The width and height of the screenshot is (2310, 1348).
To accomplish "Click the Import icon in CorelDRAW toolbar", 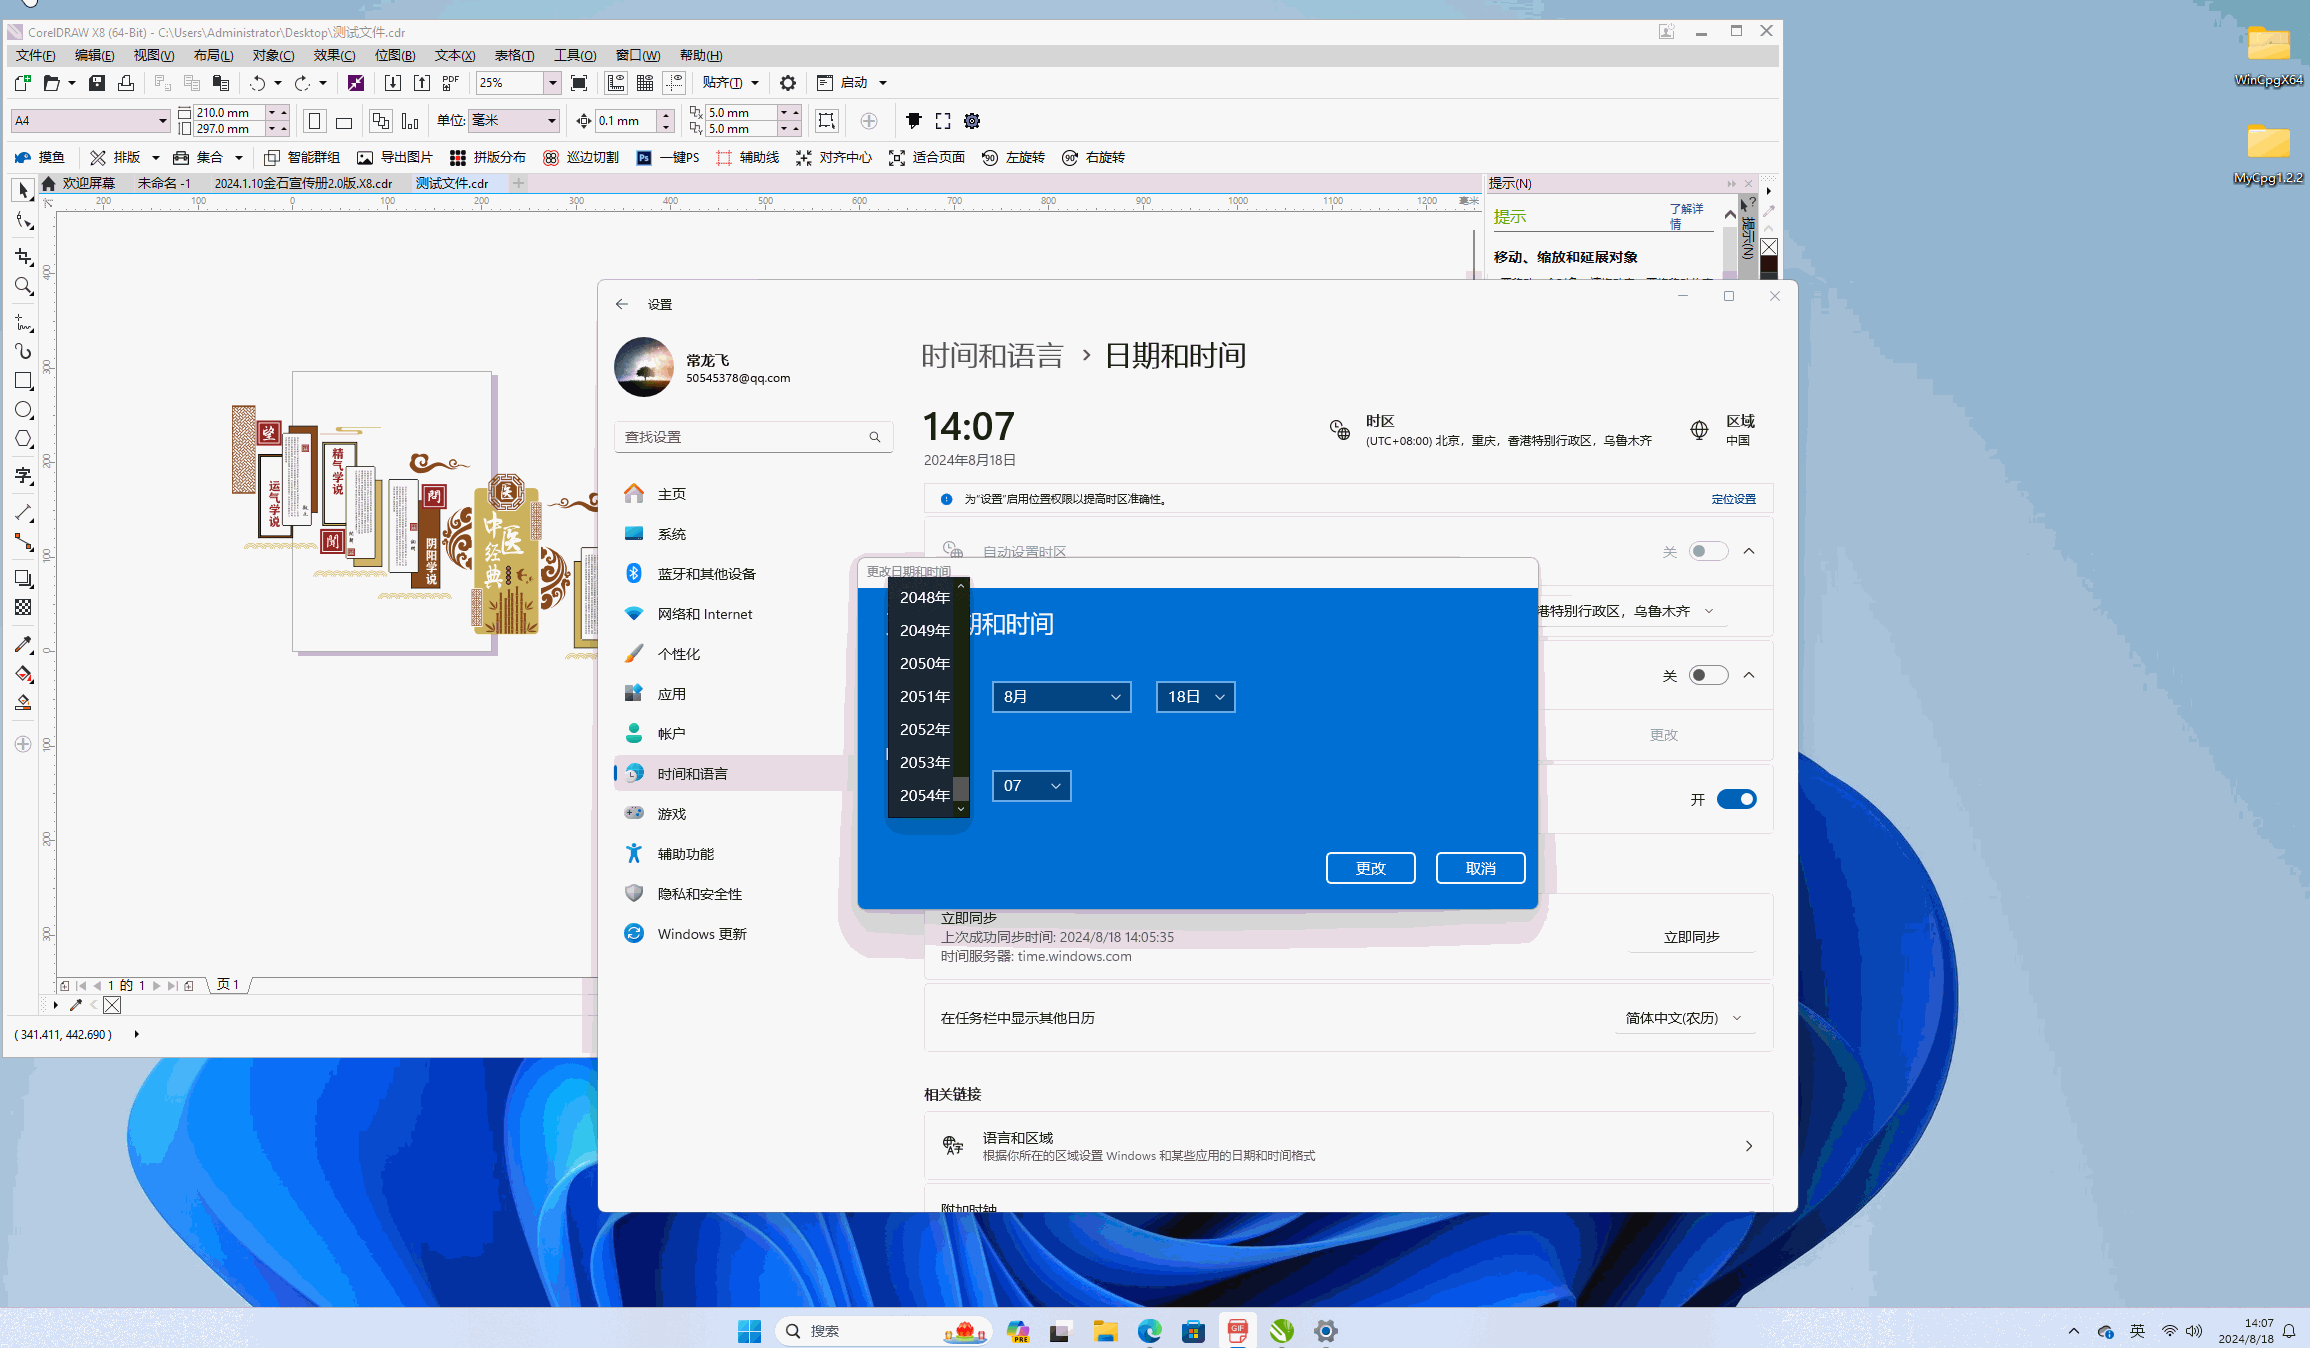I will 393,83.
